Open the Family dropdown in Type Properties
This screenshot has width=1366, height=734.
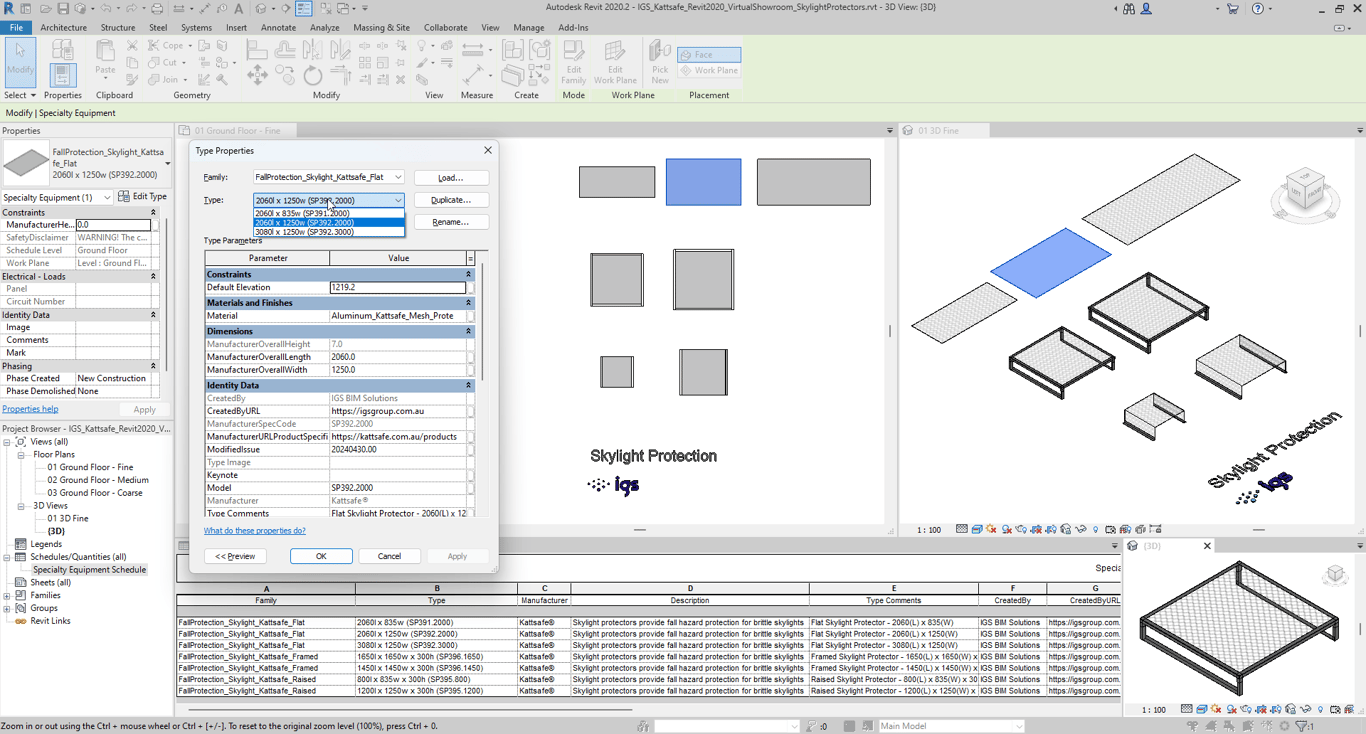397,178
